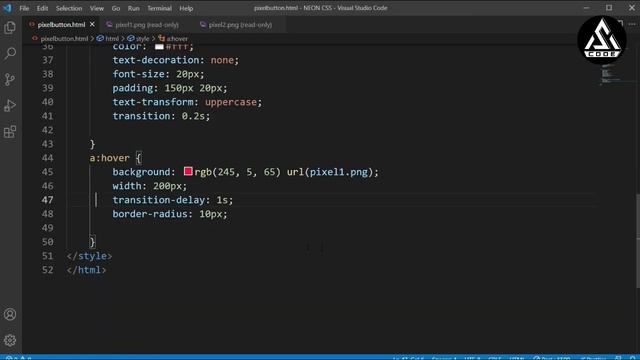Viewport: 640px width, 360px height.
Task: Open the Go menu
Action: (x=116, y=8)
